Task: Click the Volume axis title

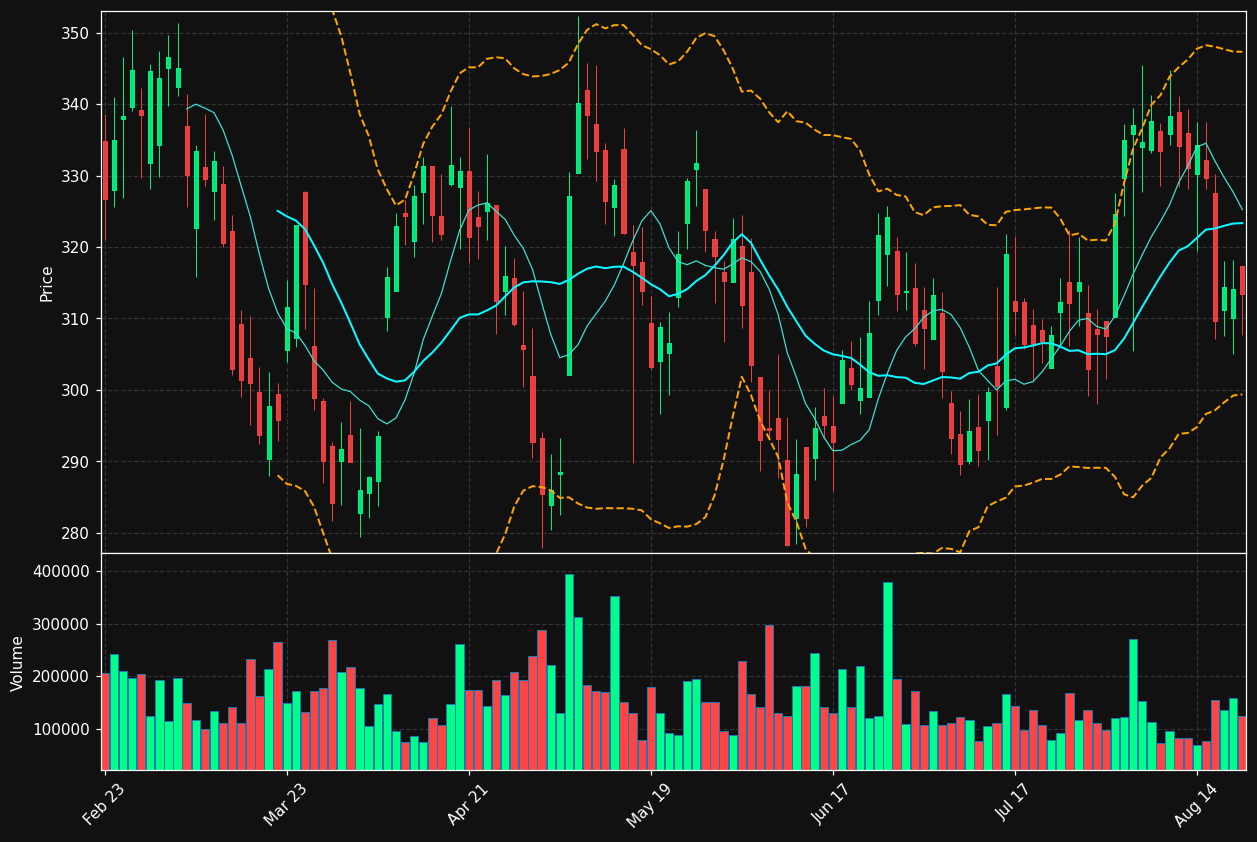Action: point(18,663)
